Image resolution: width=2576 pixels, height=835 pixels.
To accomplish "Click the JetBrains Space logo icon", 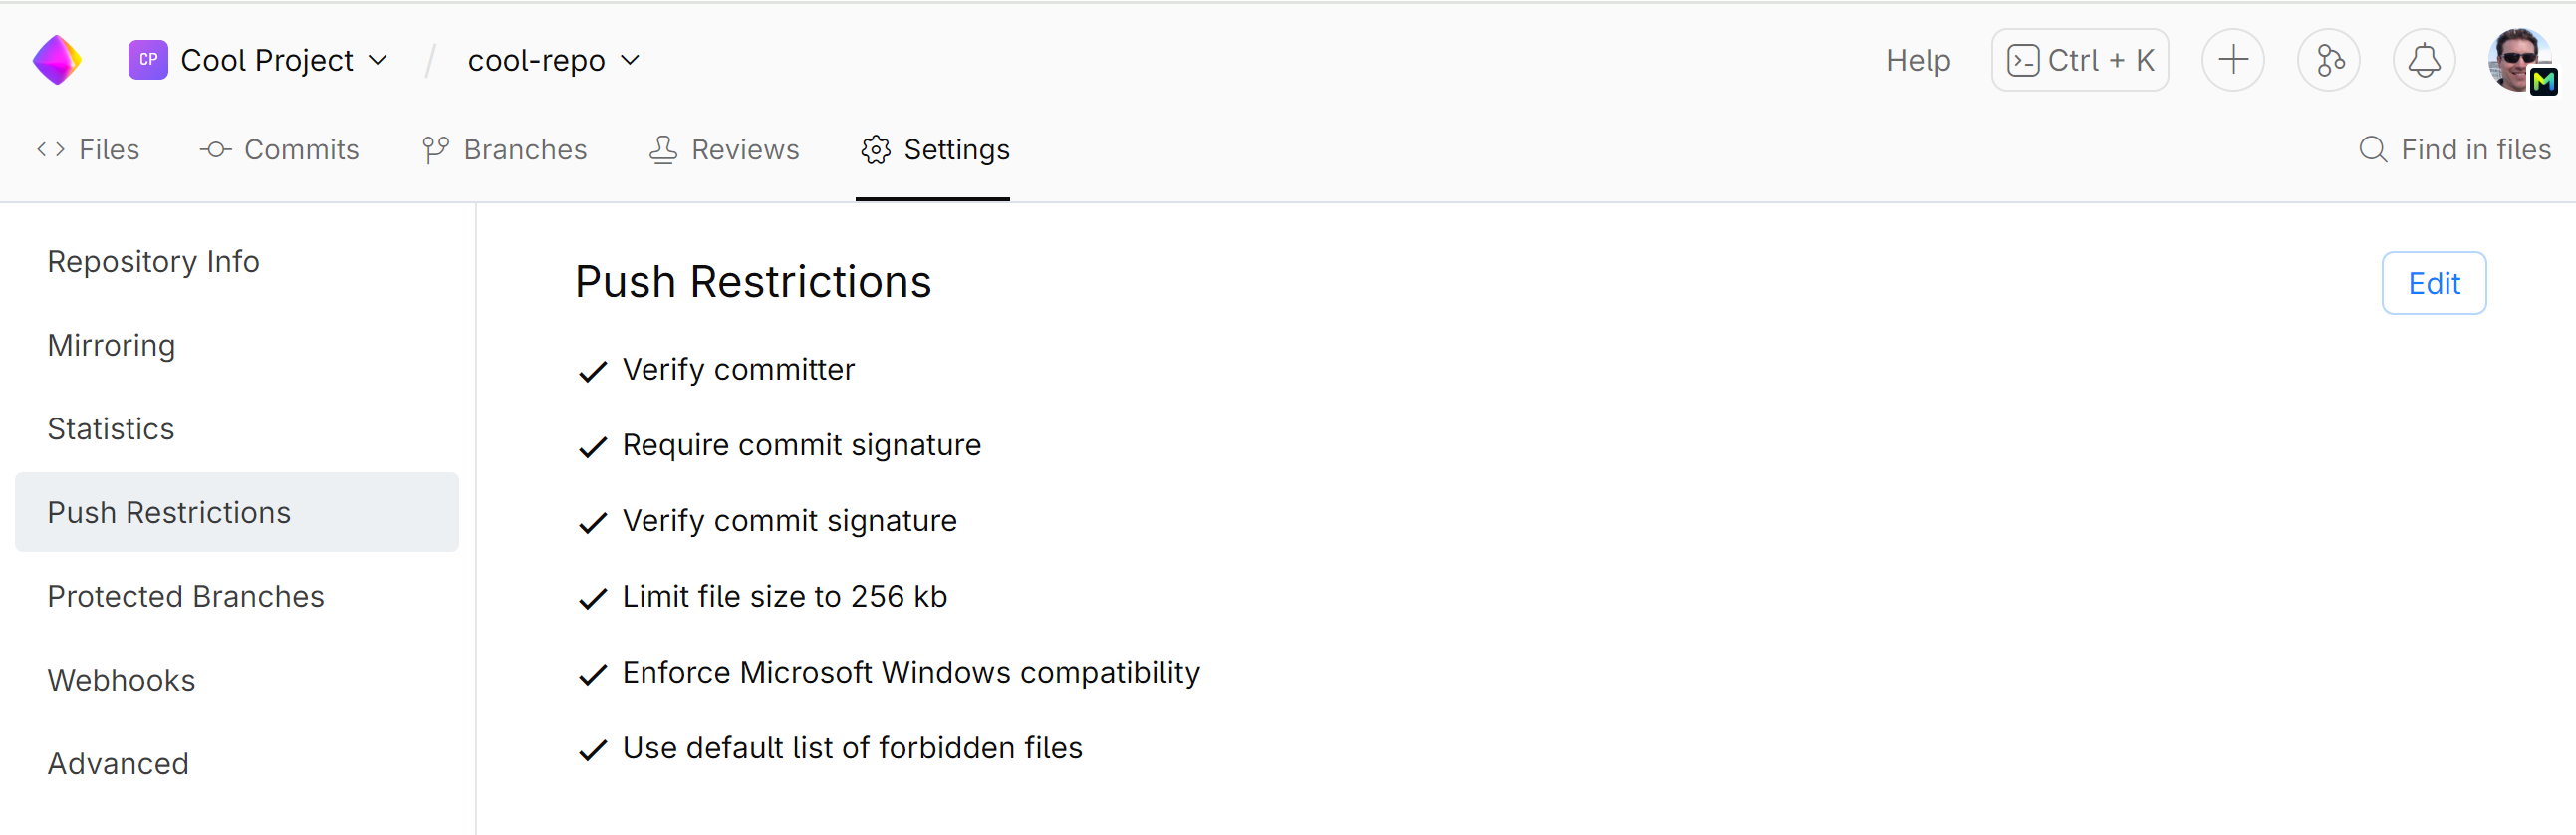I will [x=57, y=60].
